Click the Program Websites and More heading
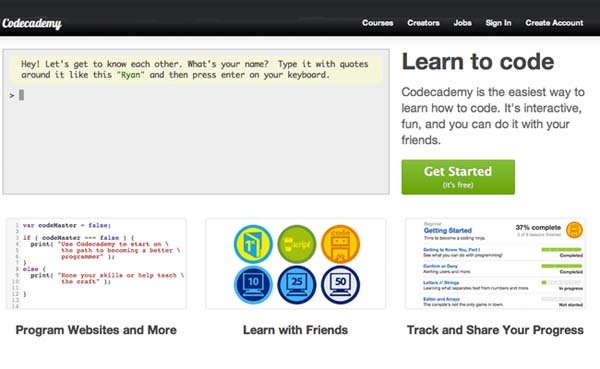The image size is (600, 369). click(x=96, y=330)
